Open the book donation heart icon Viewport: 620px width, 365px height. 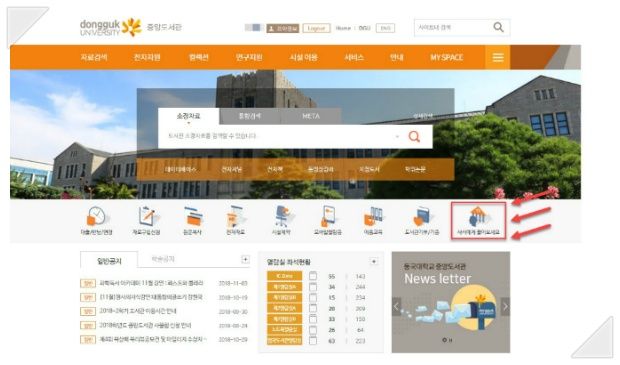click(422, 217)
